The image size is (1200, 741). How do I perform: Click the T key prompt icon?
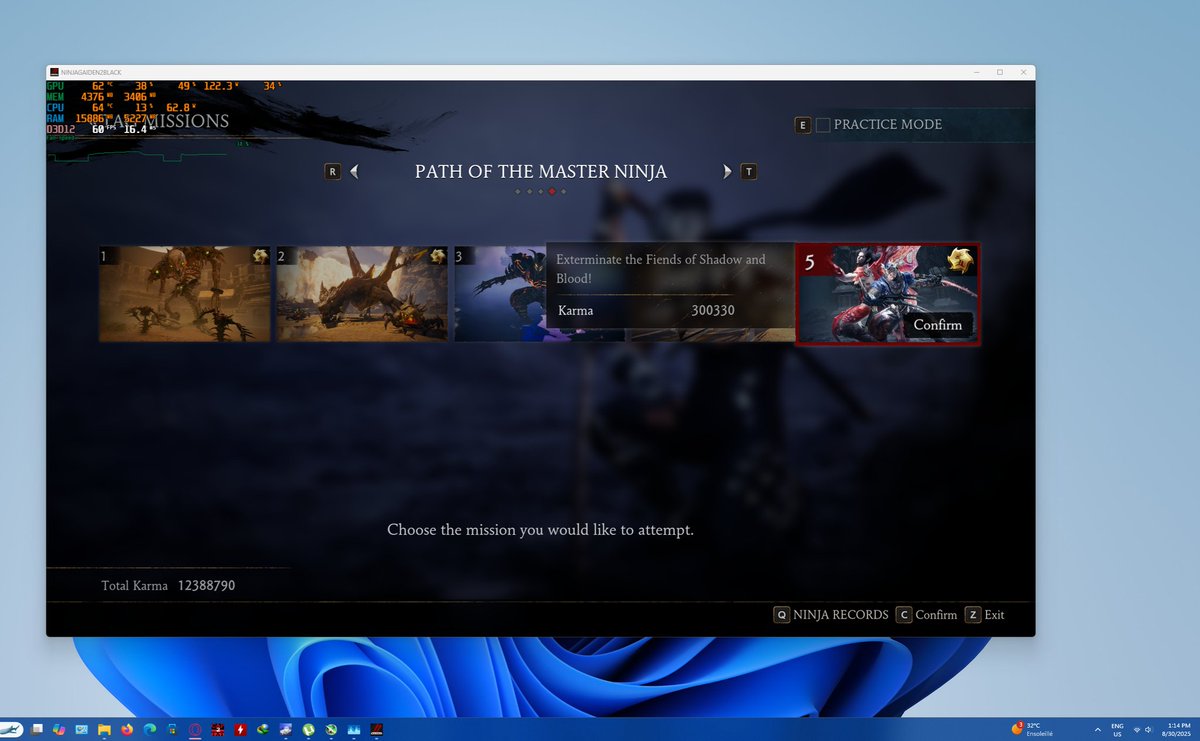click(749, 172)
